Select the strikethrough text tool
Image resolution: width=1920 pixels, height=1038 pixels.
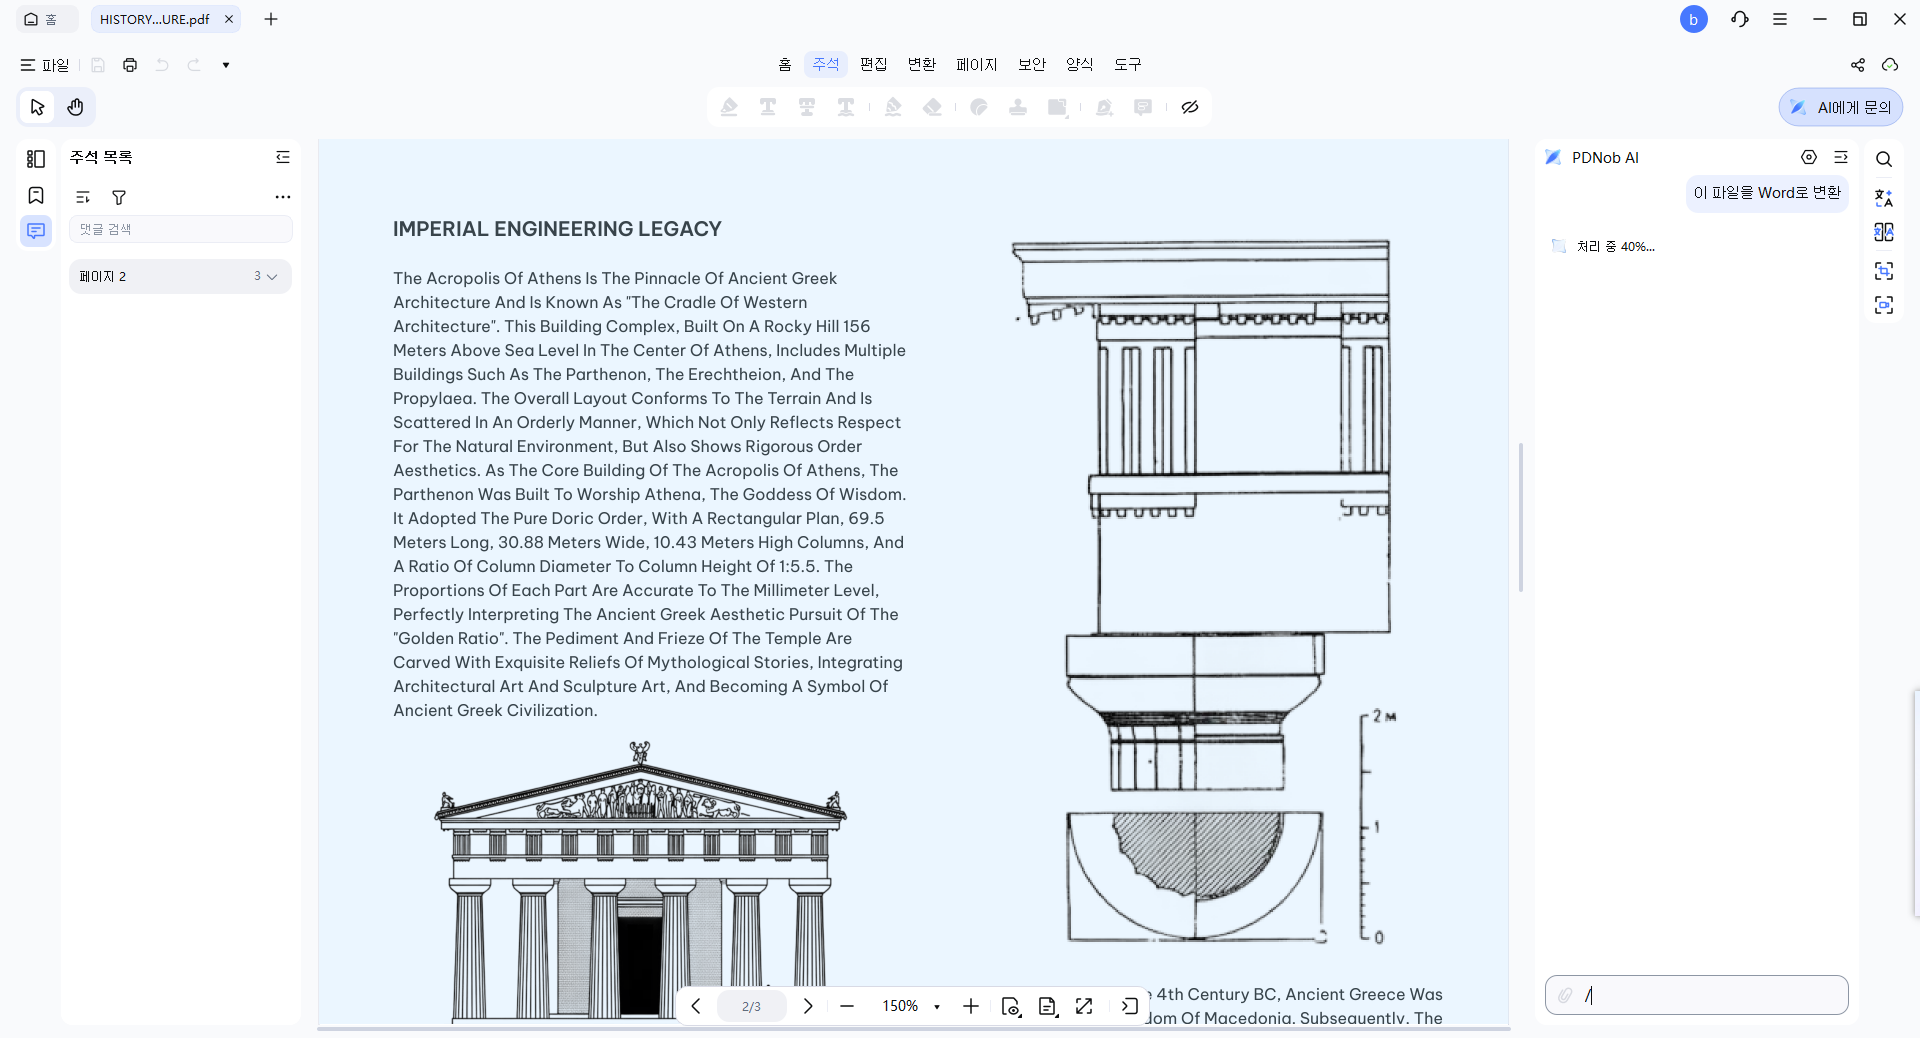[807, 107]
